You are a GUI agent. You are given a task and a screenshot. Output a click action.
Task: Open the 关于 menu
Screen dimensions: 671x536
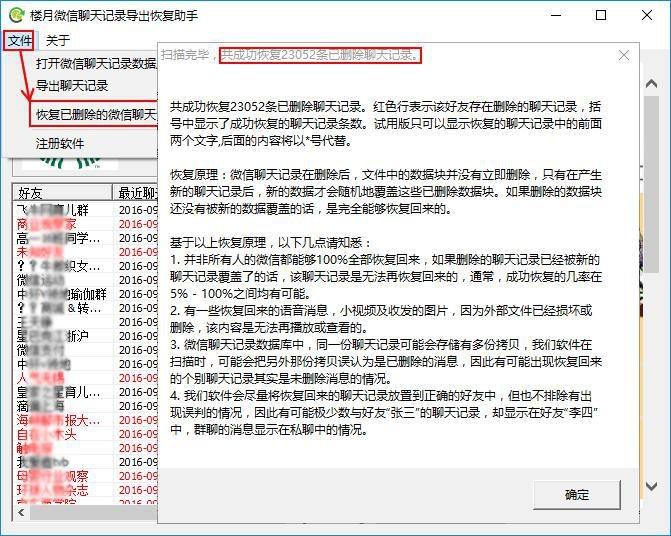coord(57,41)
